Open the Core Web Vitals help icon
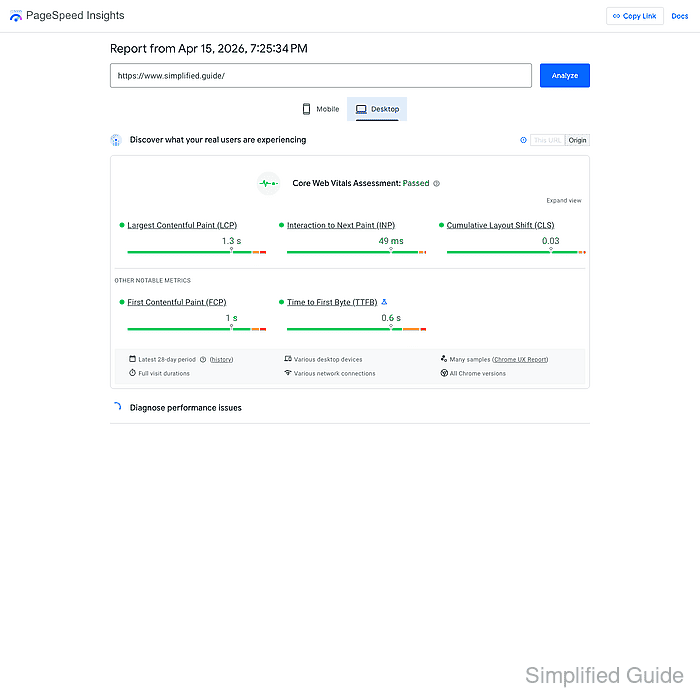This screenshot has height=700, width=700. (x=437, y=184)
